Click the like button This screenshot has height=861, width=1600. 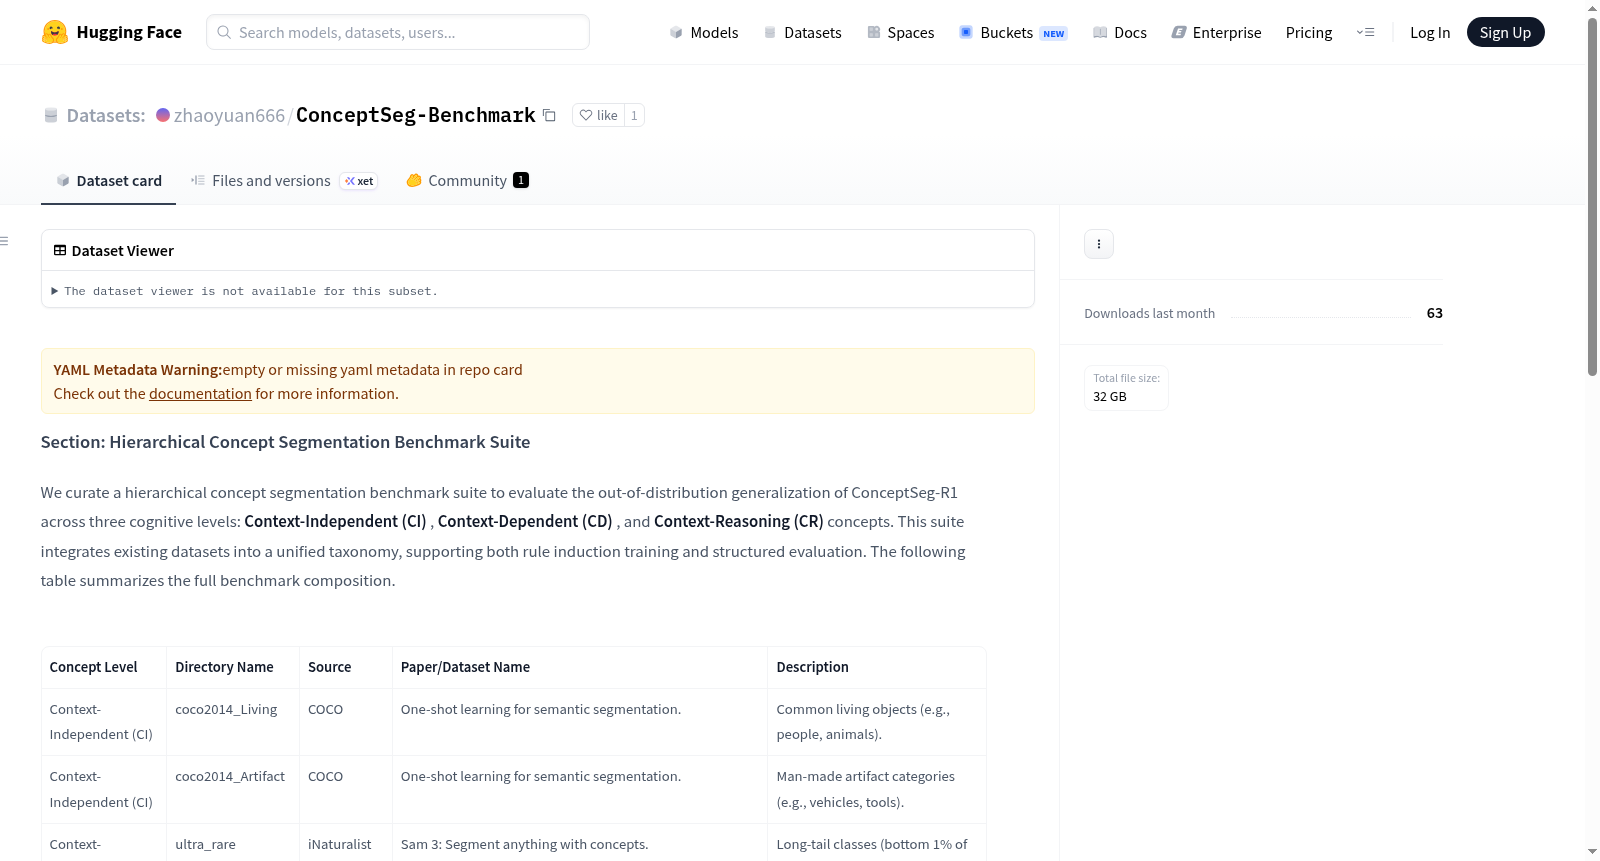coord(598,115)
